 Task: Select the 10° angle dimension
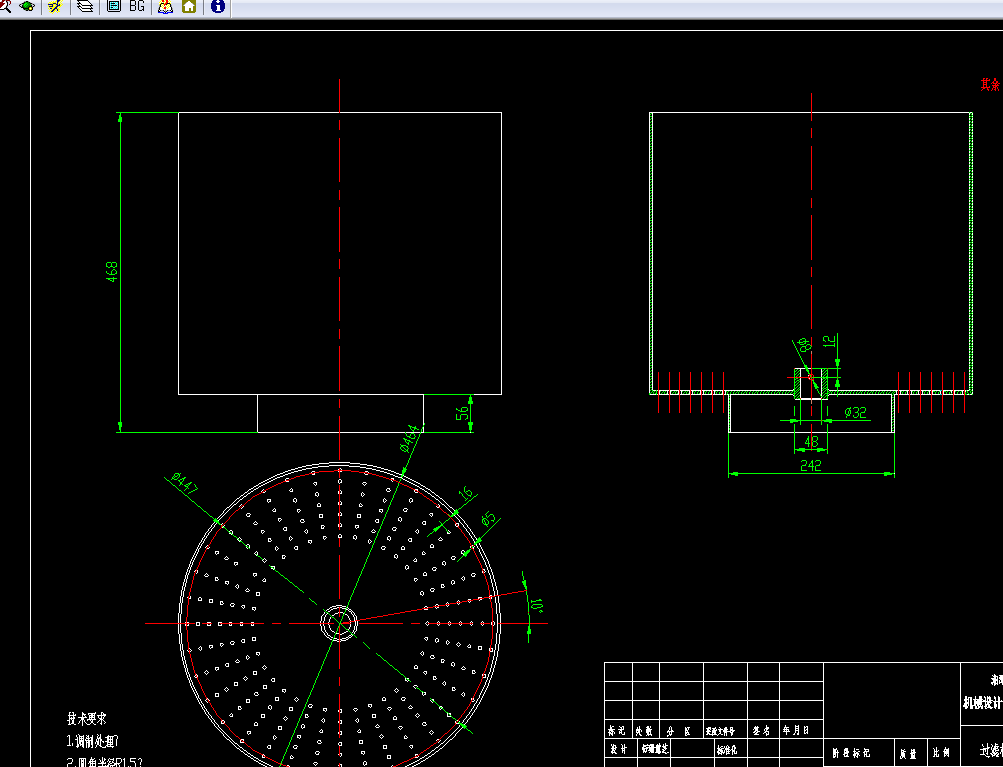[x=537, y=605]
